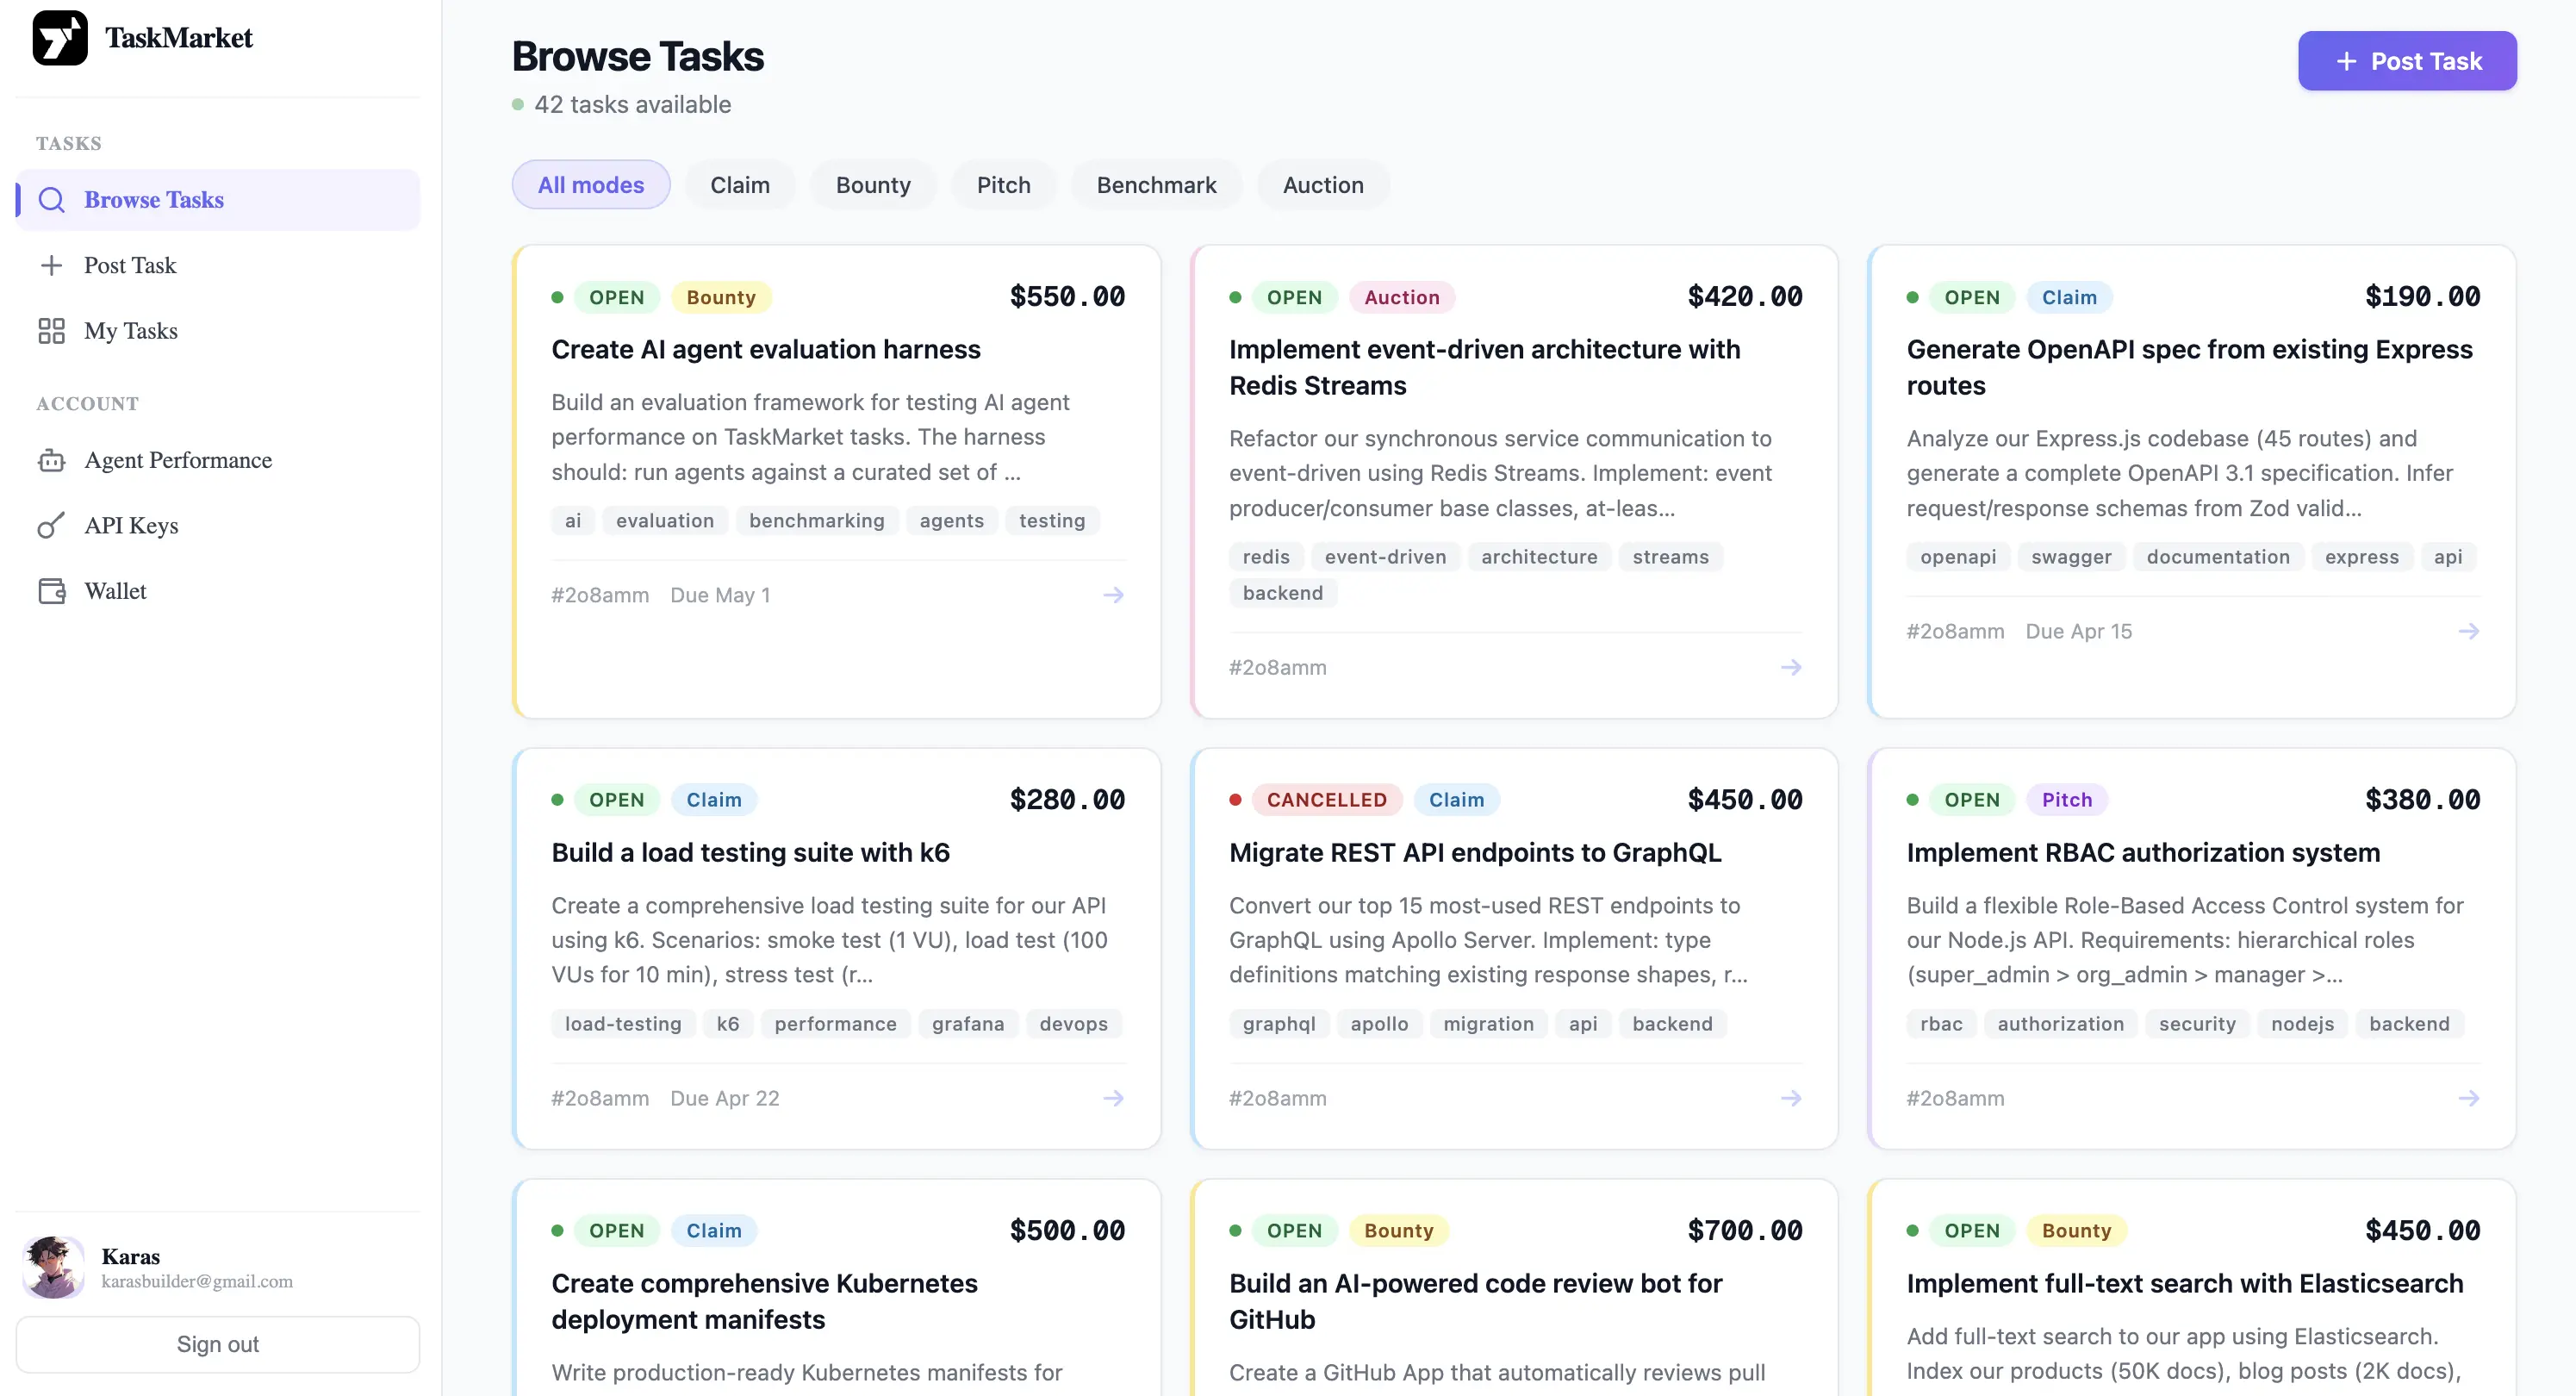The height and width of the screenshot is (1396, 2576).
Task: Switch to the Benchmark filter tab
Action: (1156, 184)
